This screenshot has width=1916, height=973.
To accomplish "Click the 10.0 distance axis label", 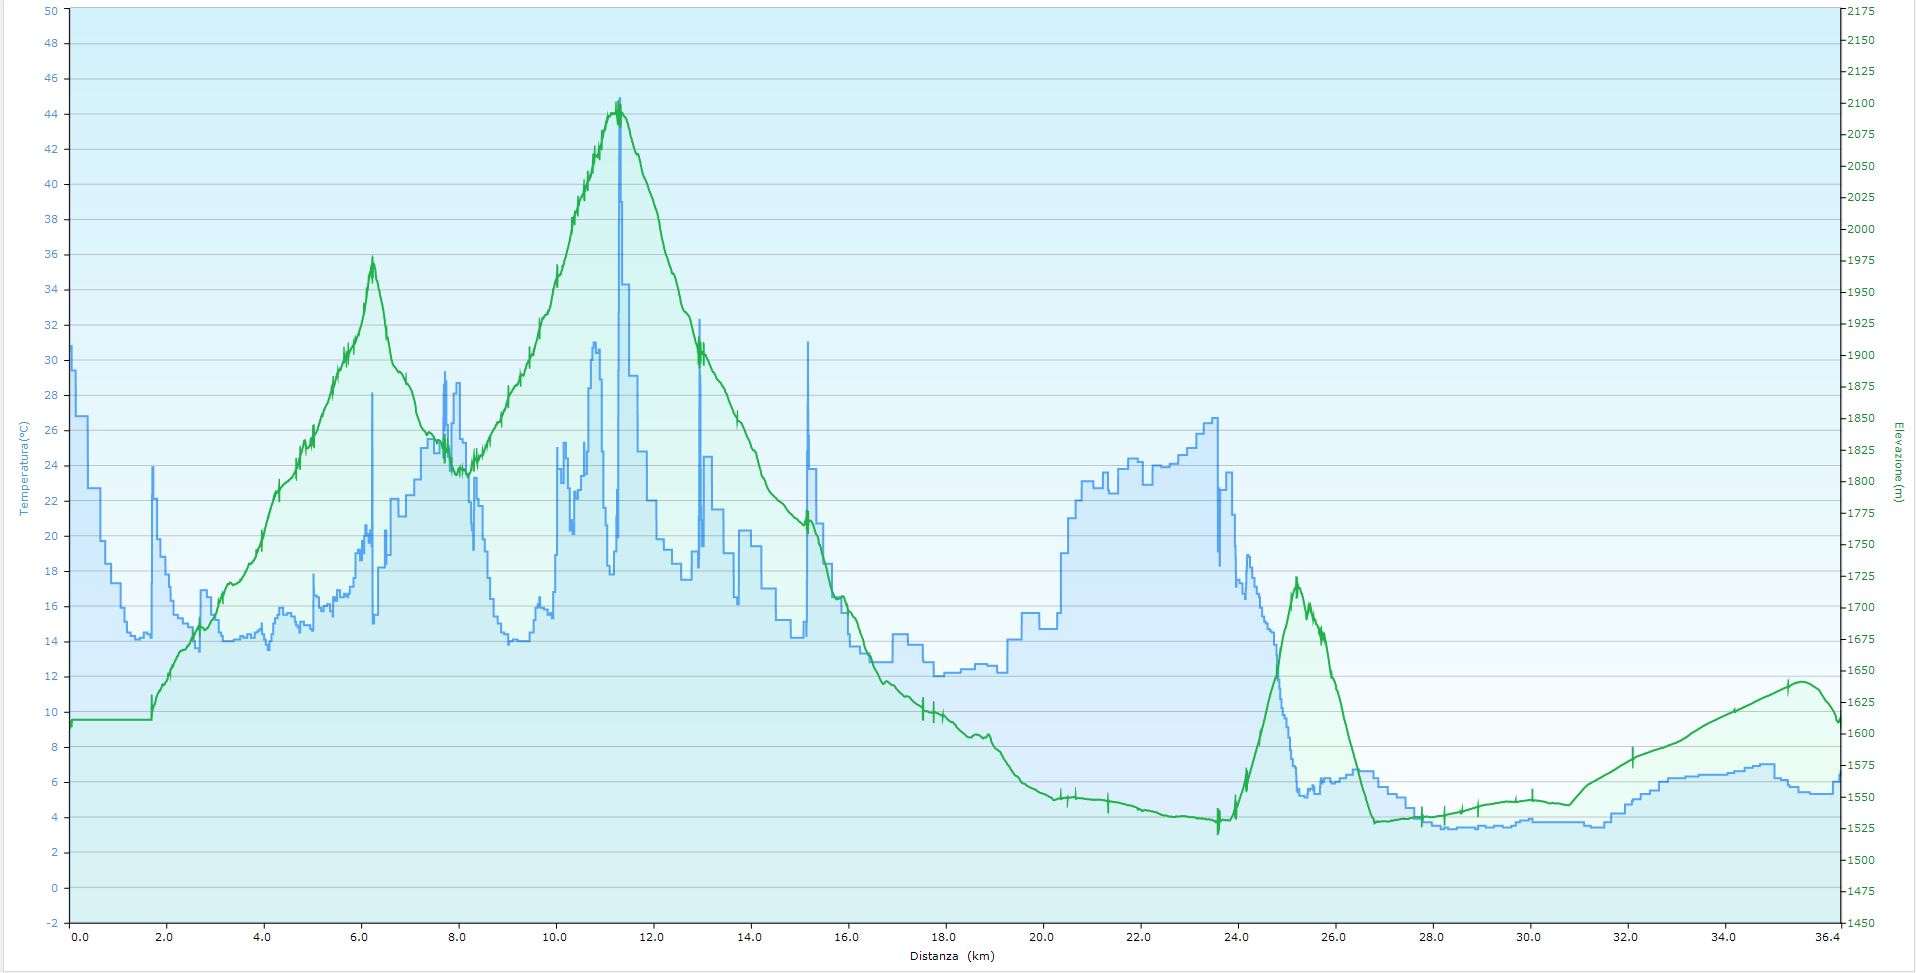I will pos(554,938).
